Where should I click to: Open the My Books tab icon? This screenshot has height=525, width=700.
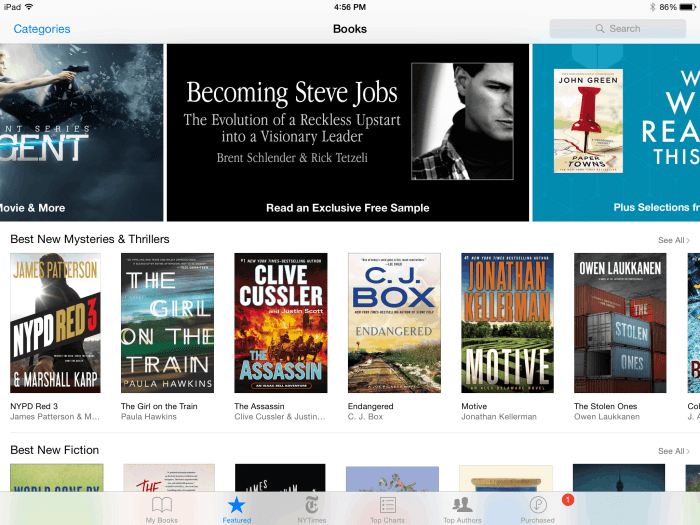point(162,505)
